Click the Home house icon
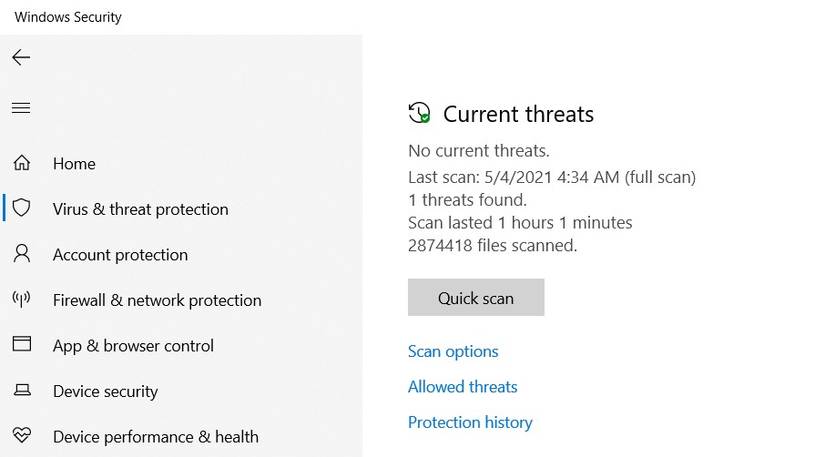 tap(21, 163)
